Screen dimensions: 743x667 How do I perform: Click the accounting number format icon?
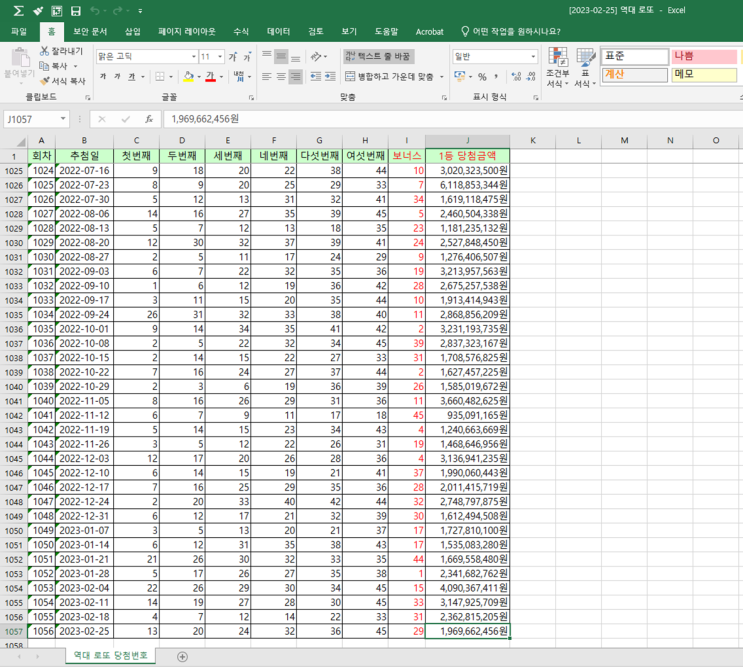point(459,76)
